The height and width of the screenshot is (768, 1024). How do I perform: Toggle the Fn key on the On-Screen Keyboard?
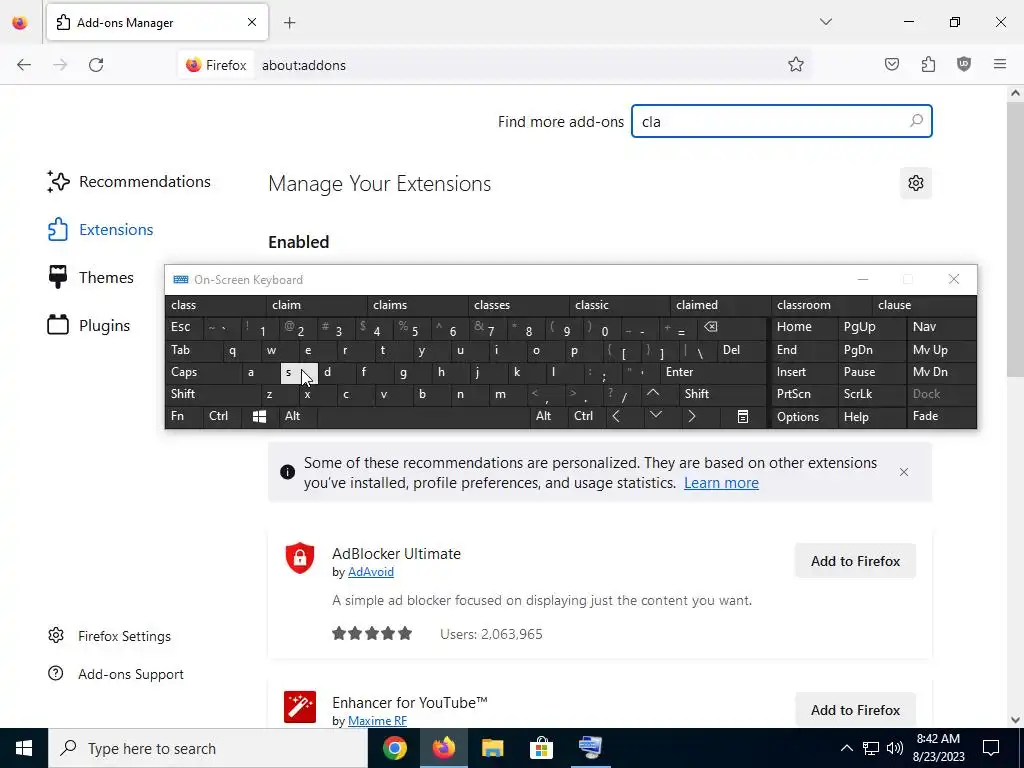click(x=184, y=417)
